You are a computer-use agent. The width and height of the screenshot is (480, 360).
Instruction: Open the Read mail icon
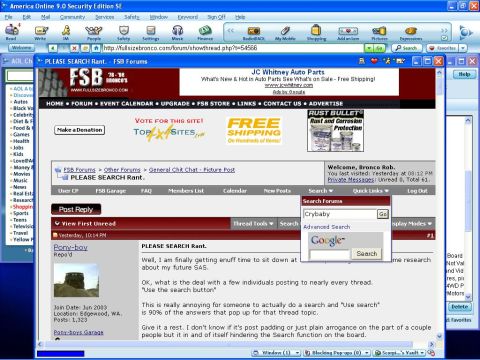(12, 33)
